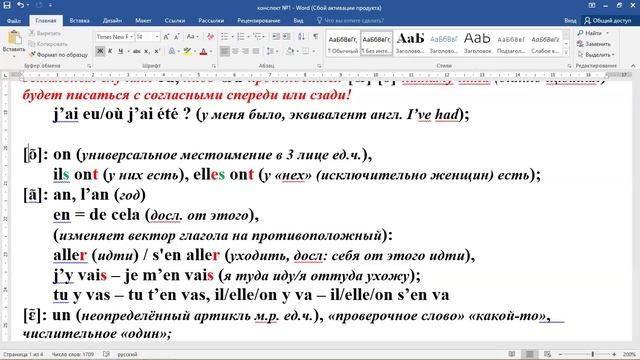Click the 'Tell me' search field
The image size is (640, 360).
point(350,20)
